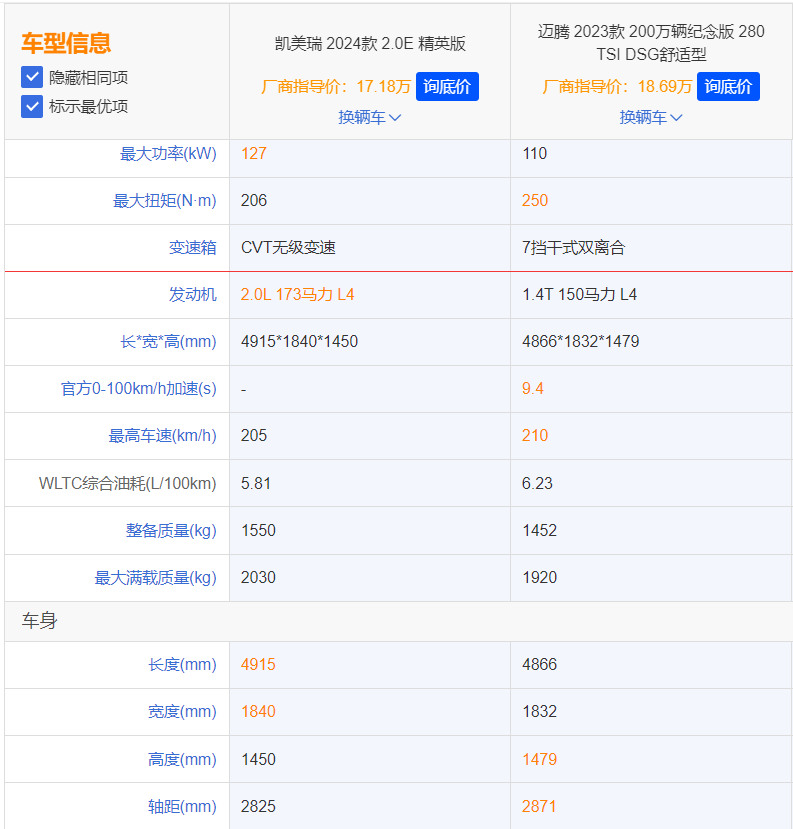The width and height of the screenshot is (793, 829).
Task: Click 询底价 for the 凯美瑞 2024款
Action: [447, 87]
